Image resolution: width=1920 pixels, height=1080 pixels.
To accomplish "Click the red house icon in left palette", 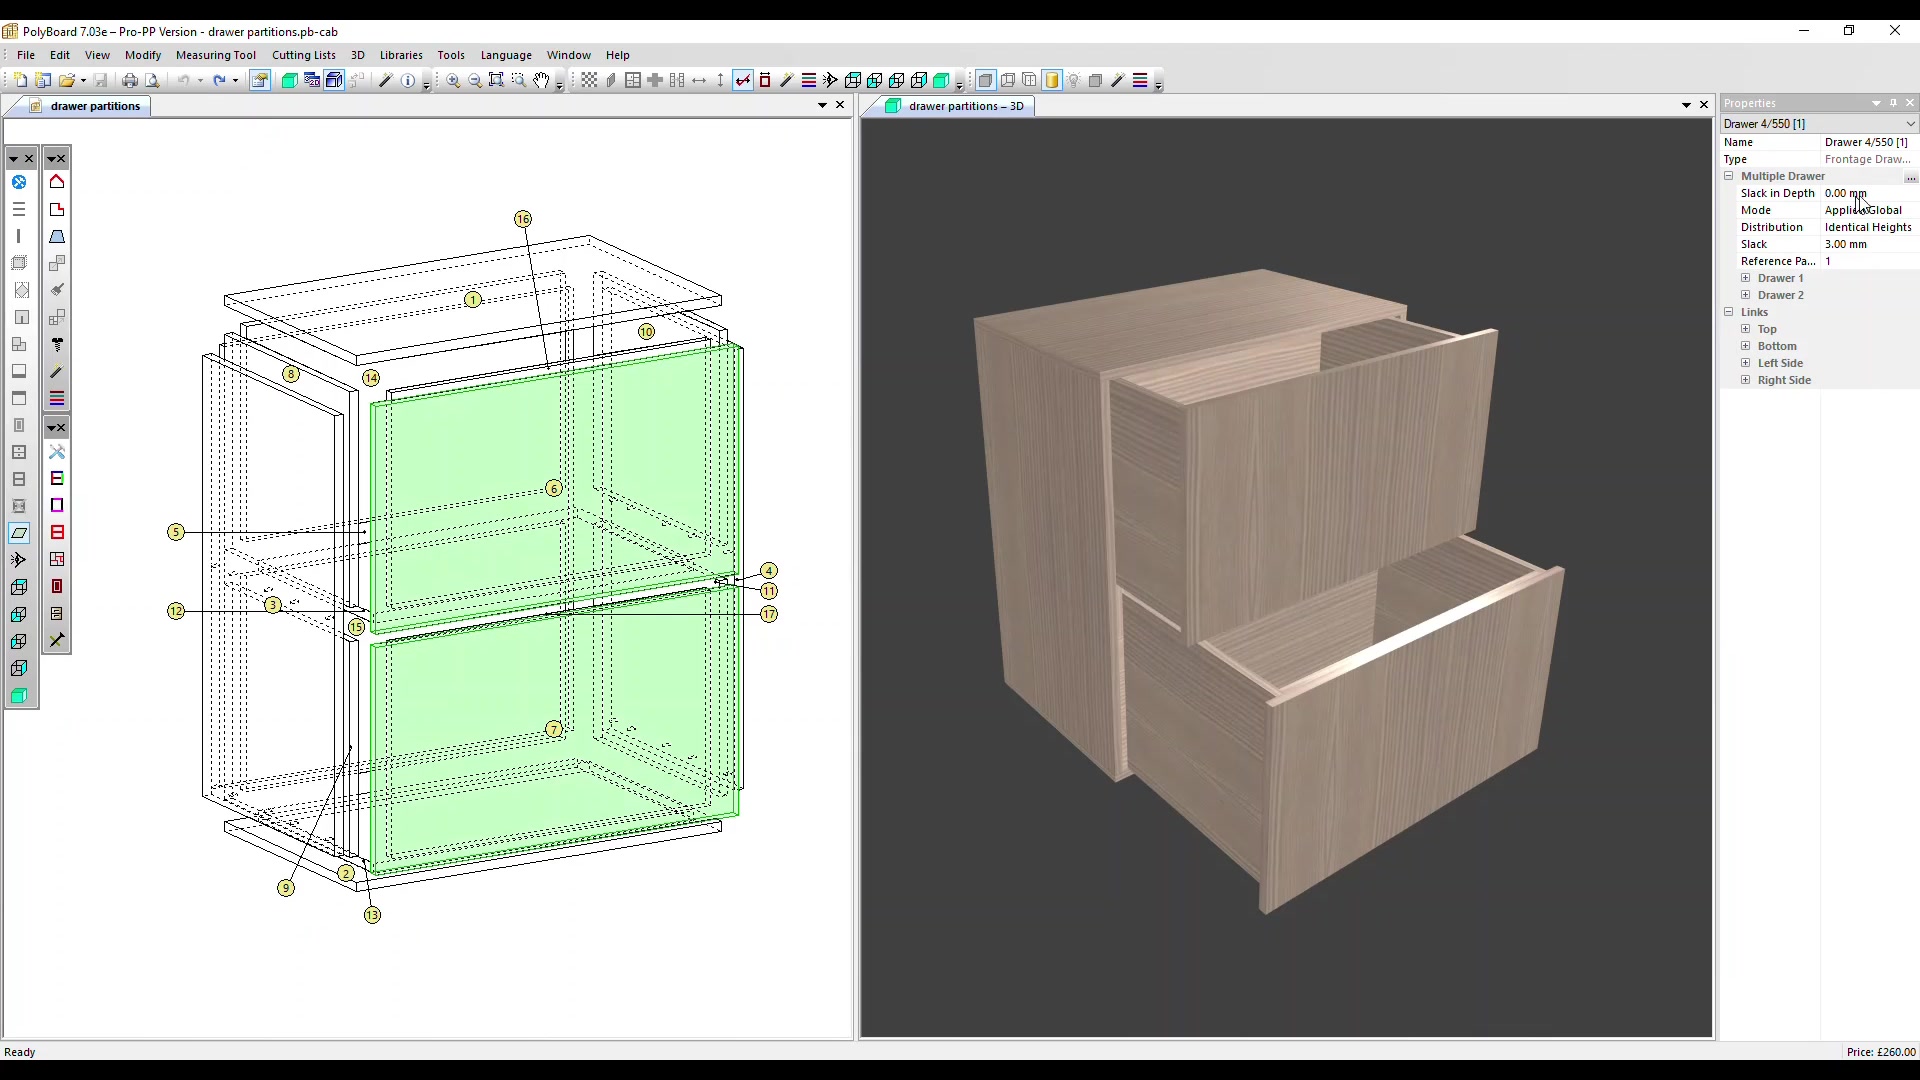I will click(x=57, y=182).
